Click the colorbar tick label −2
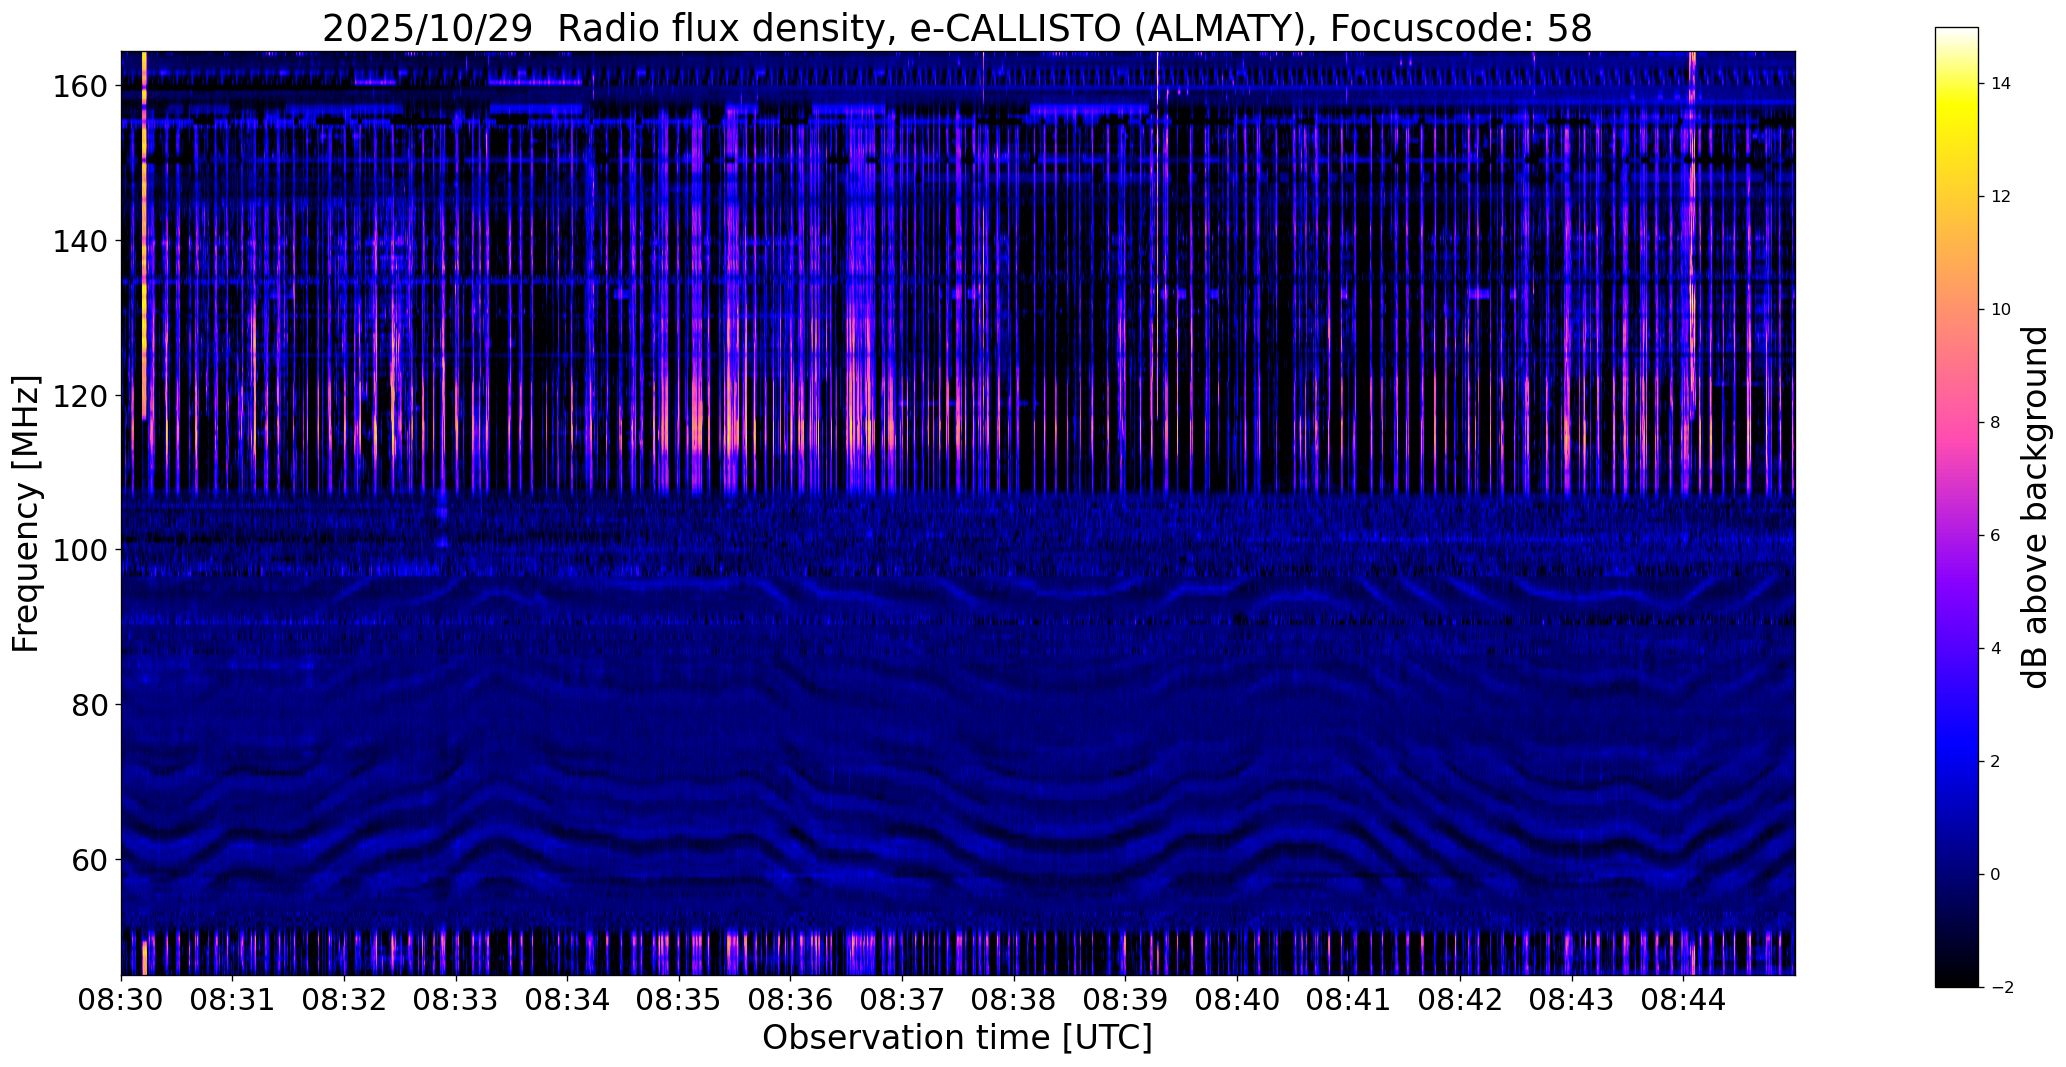Screen dimensions: 2066x1067 click(x=2001, y=988)
